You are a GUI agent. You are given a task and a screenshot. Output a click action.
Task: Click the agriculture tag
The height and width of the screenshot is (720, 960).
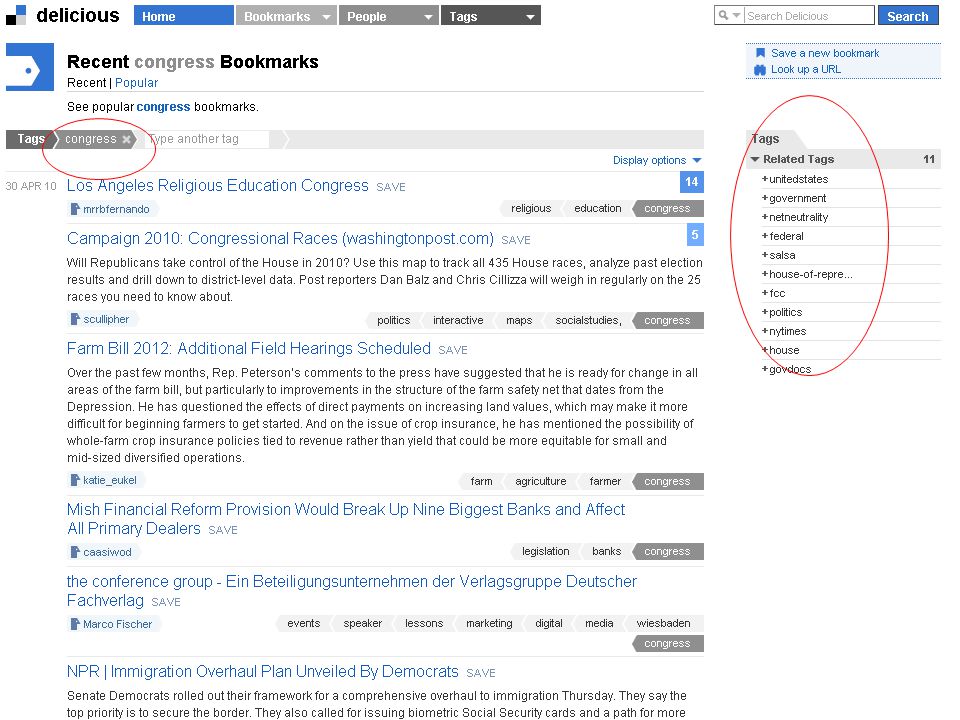tap(541, 482)
